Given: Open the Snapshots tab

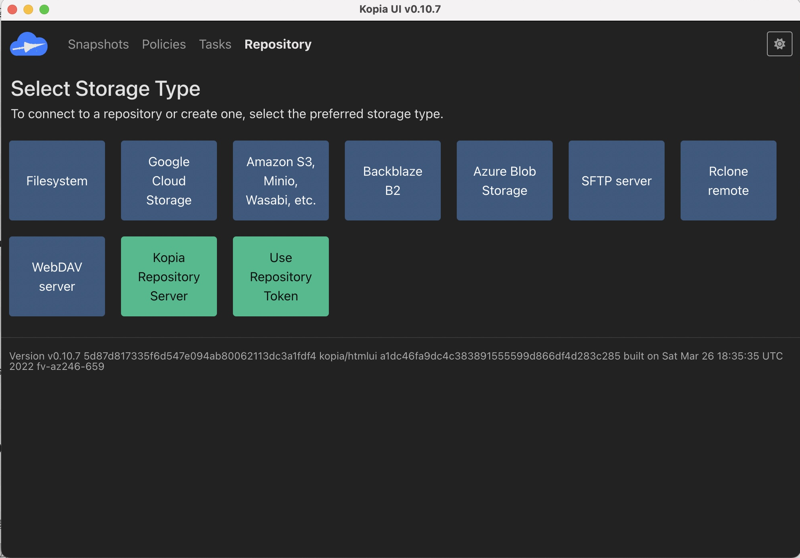Looking at the screenshot, I should [98, 44].
